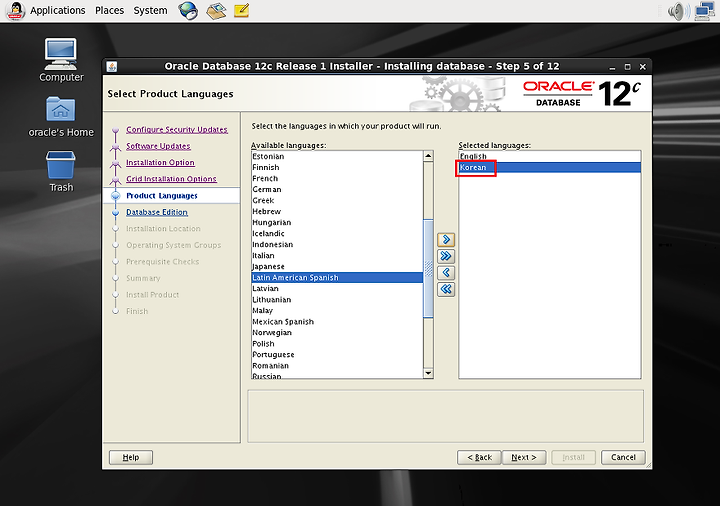Select Malay in available languages

point(337,311)
